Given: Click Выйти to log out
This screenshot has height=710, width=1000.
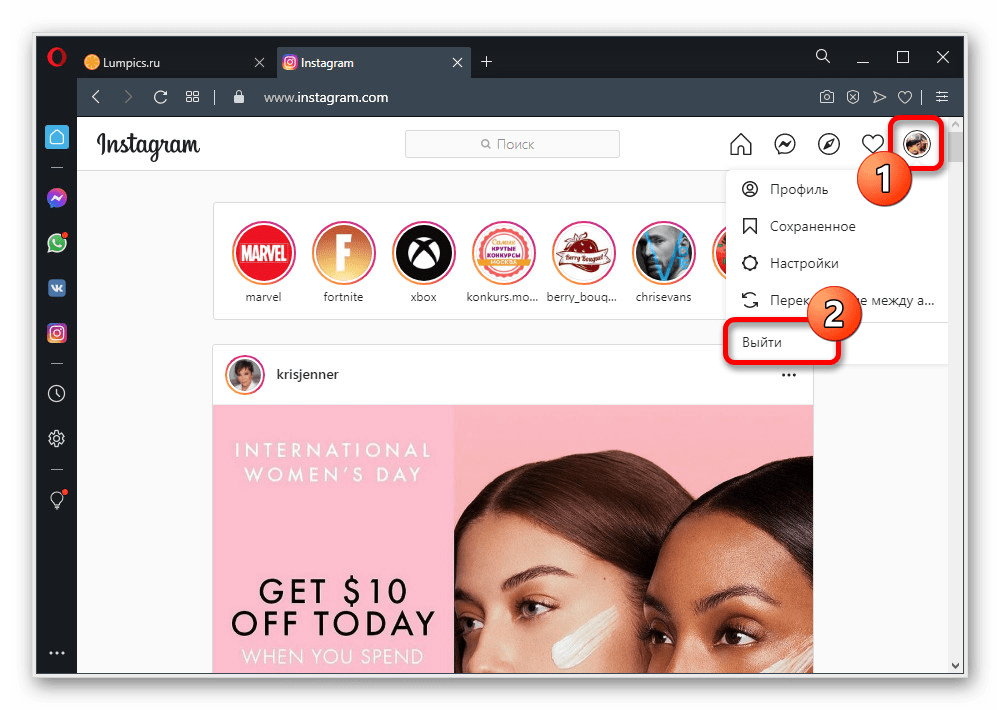Looking at the screenshot, I should click(762, 342).
